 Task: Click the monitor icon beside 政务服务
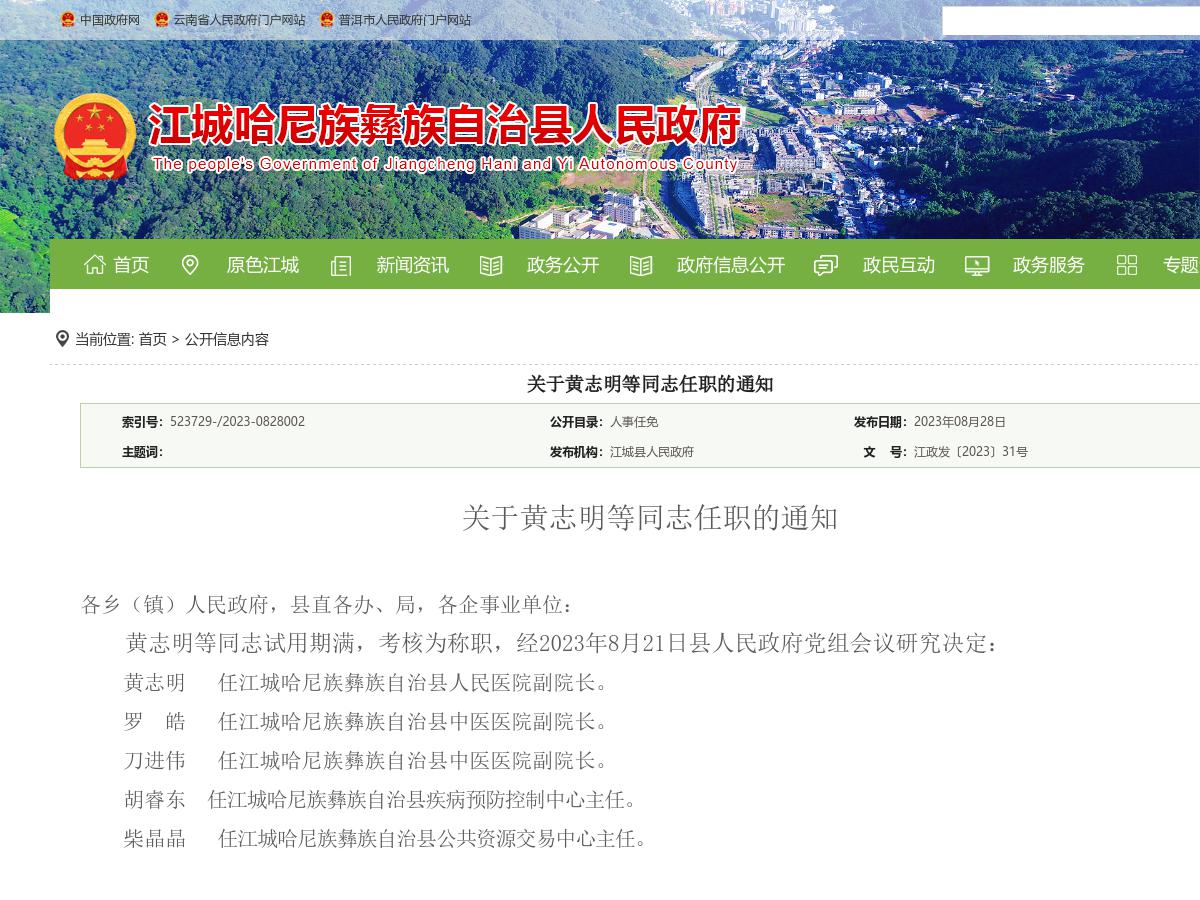975,265
